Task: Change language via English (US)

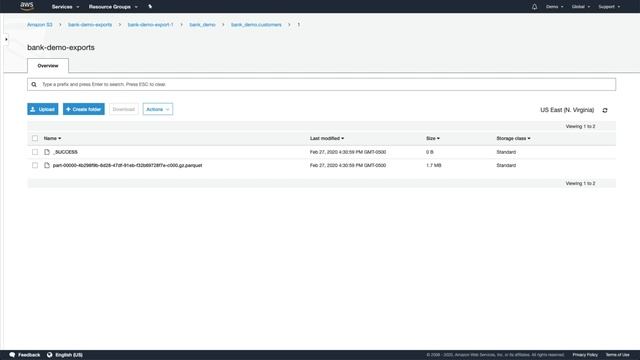Action: tap(69, 355)
